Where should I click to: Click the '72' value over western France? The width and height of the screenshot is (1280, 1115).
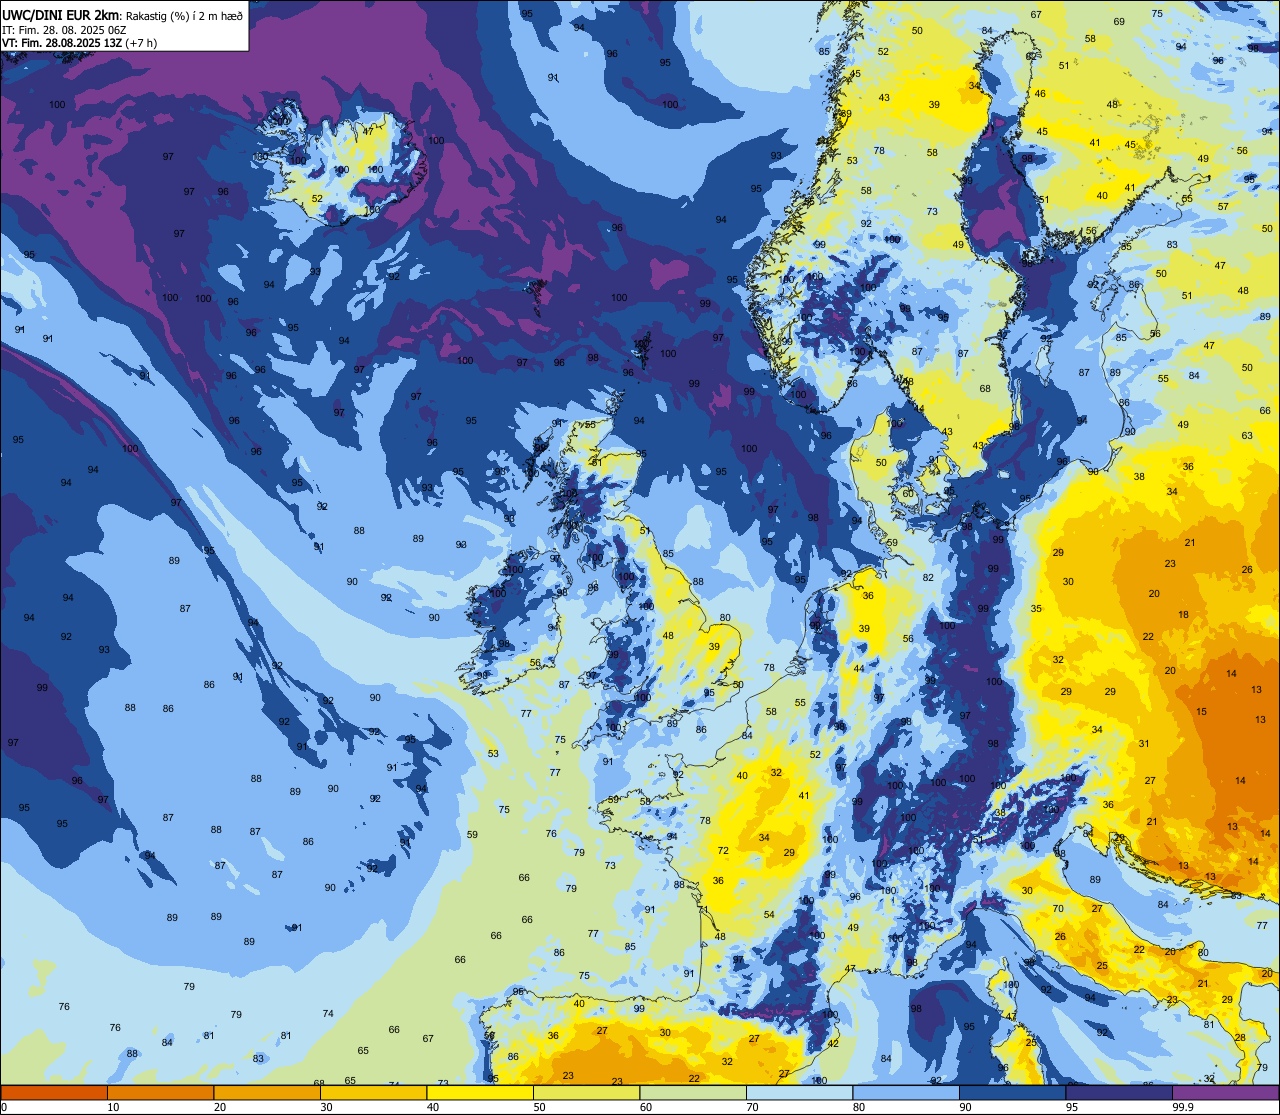point(723,851)
